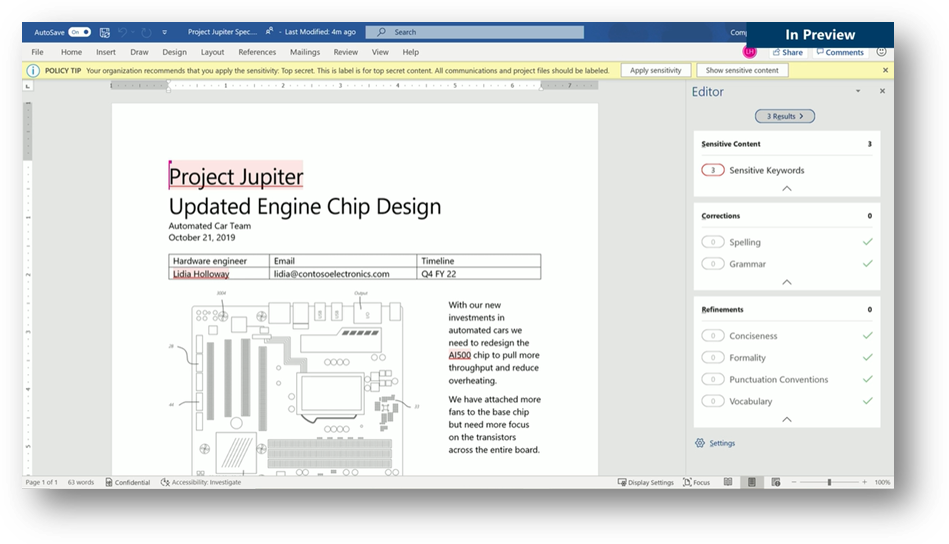
Task: Click the Policy Tip info icon
Action: coord(33,71)
